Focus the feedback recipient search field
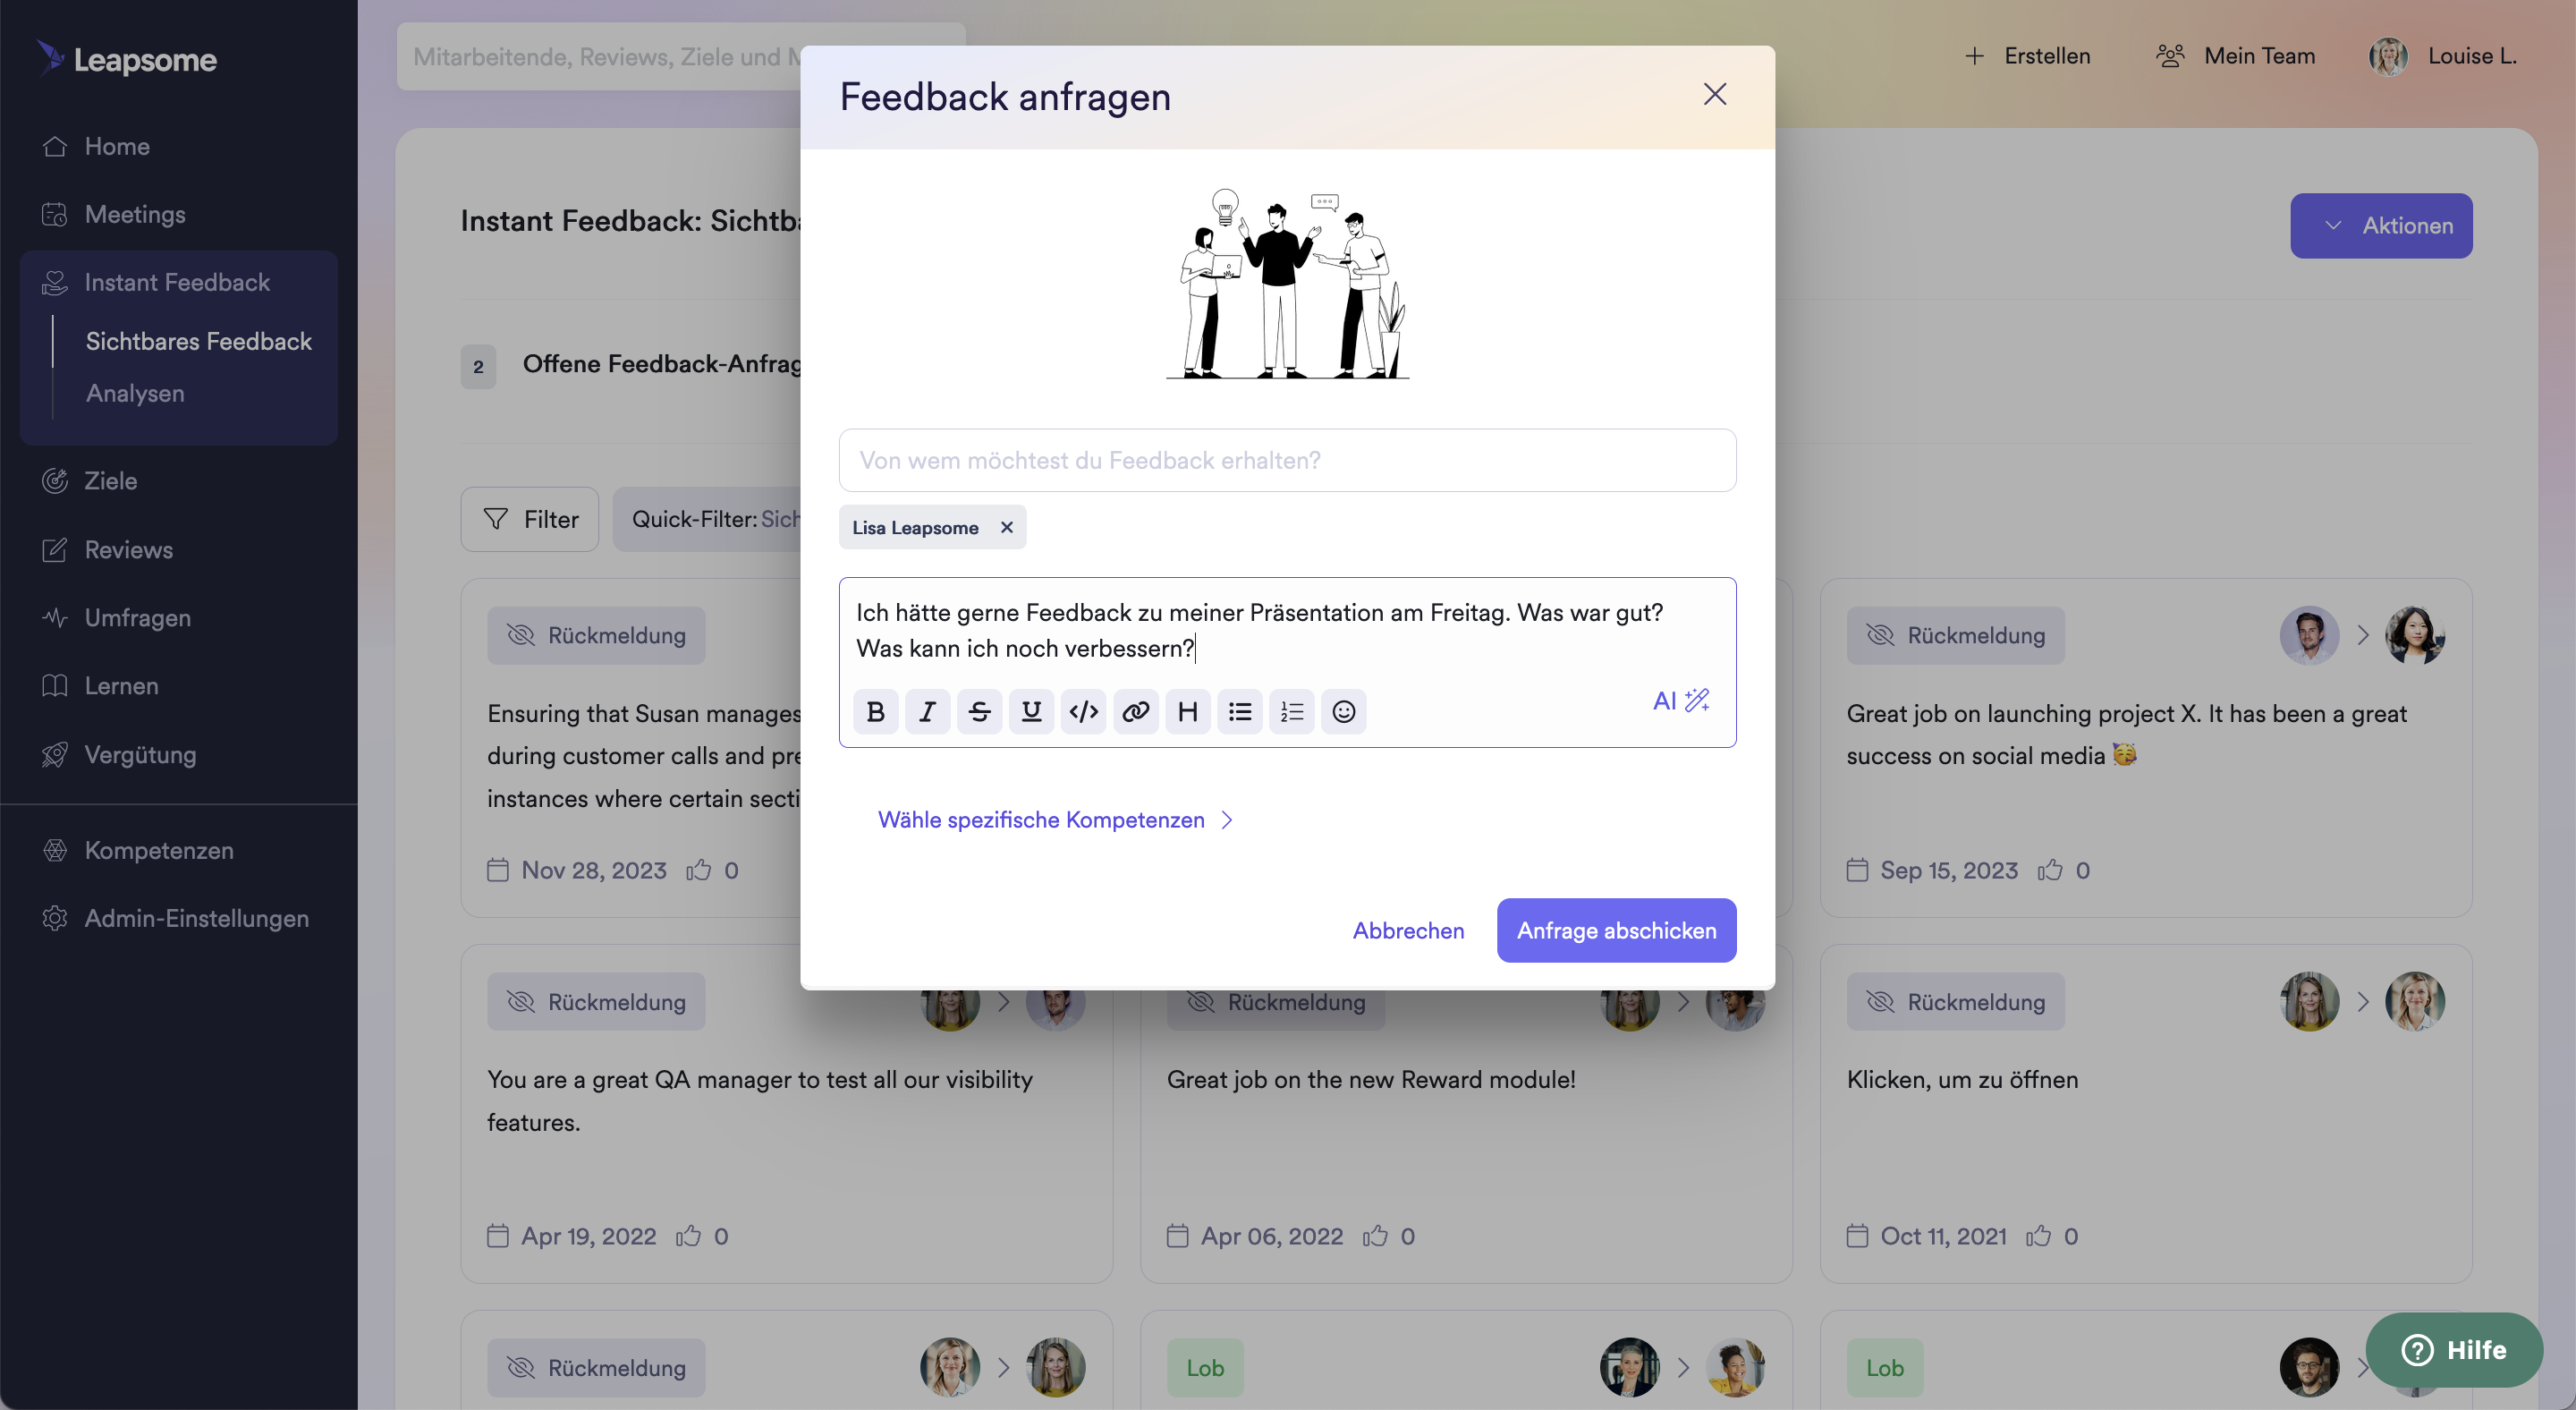The width and height of the screenshot is (2576, 1410). click(x=1287, y=460)
